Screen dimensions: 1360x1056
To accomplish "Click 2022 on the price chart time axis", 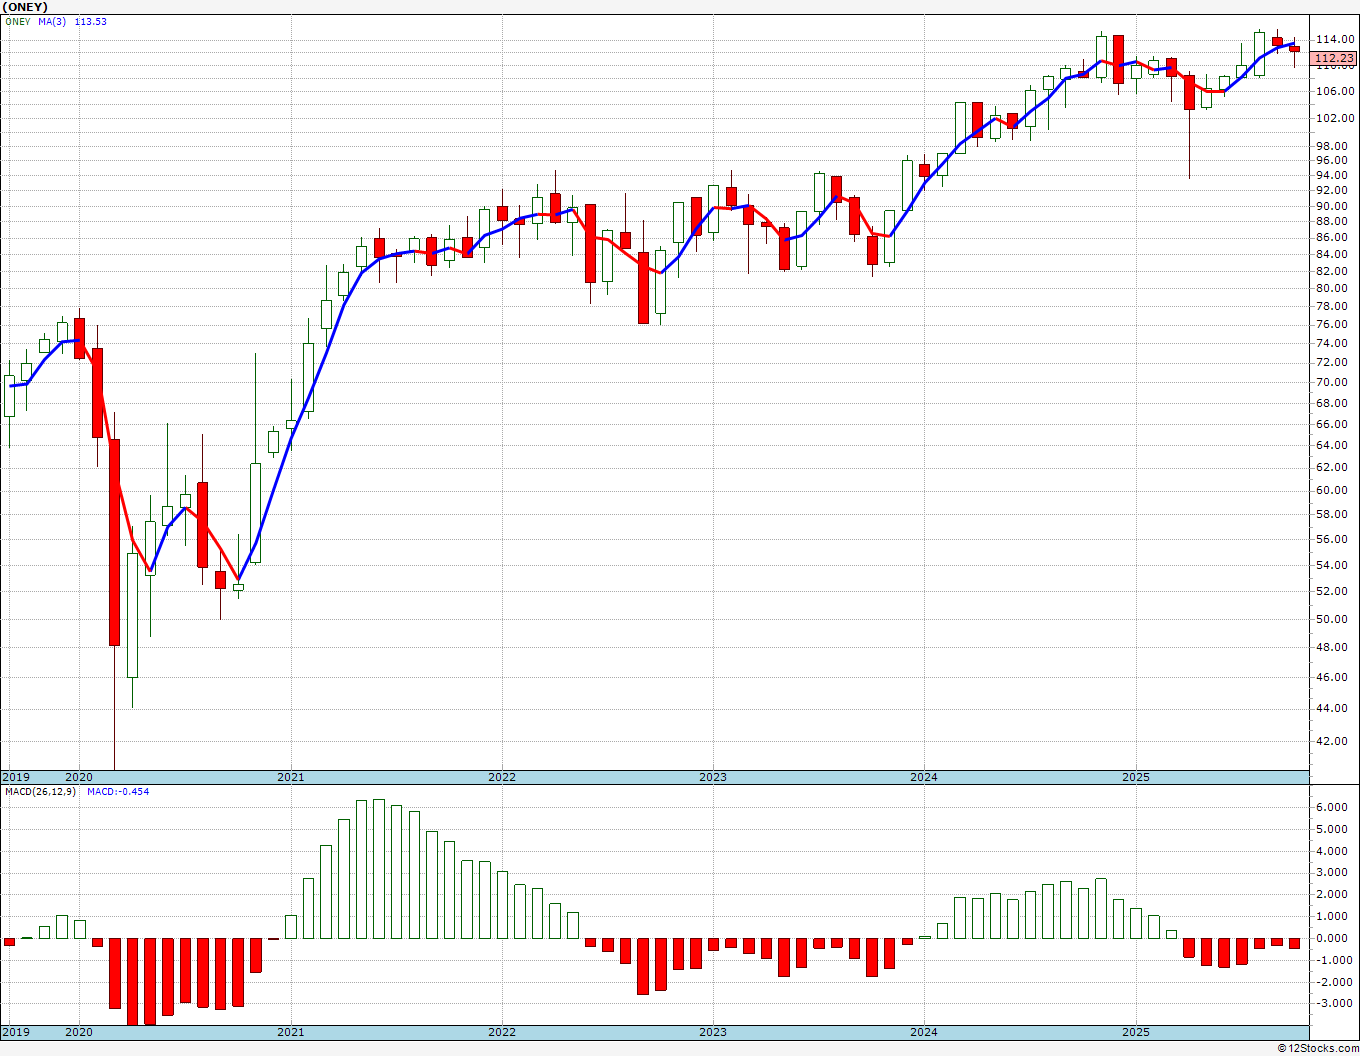I will (x=502, y=777).
